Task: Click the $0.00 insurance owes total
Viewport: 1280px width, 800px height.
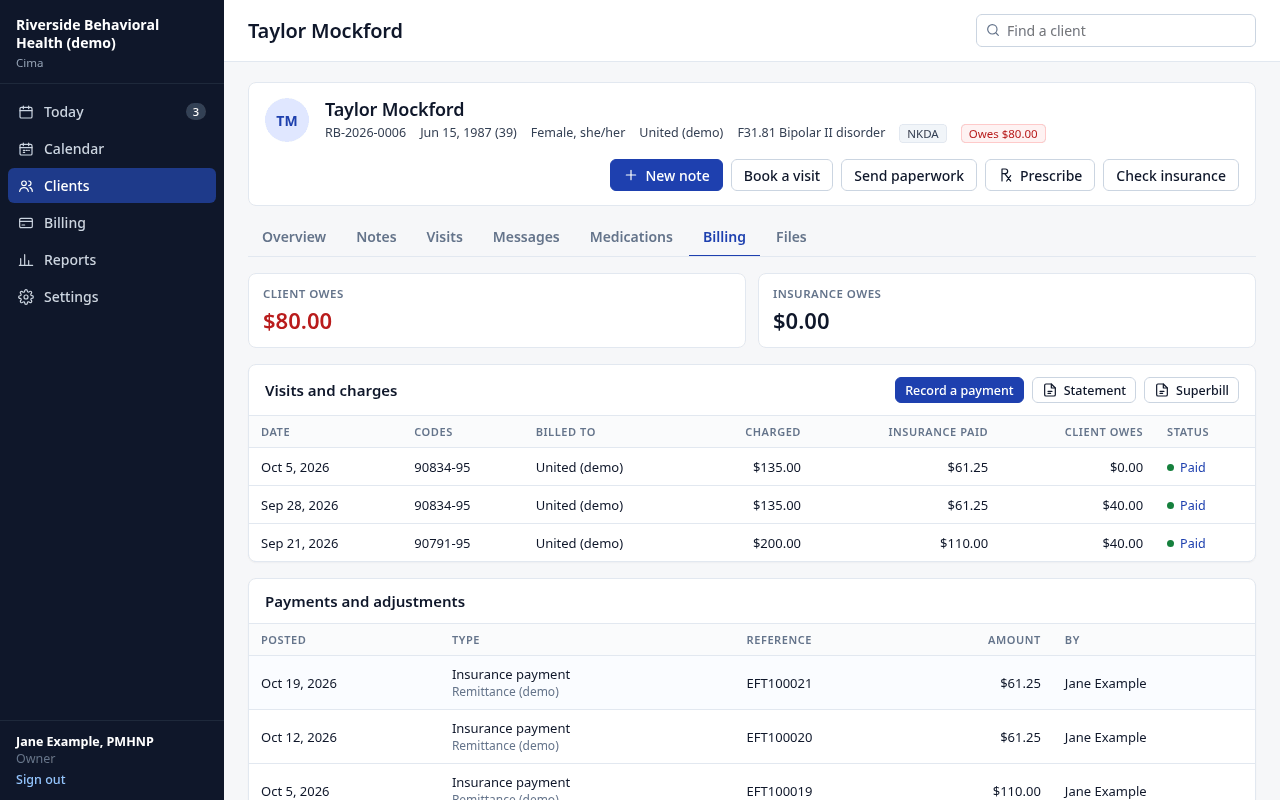Action: [801, 321]
